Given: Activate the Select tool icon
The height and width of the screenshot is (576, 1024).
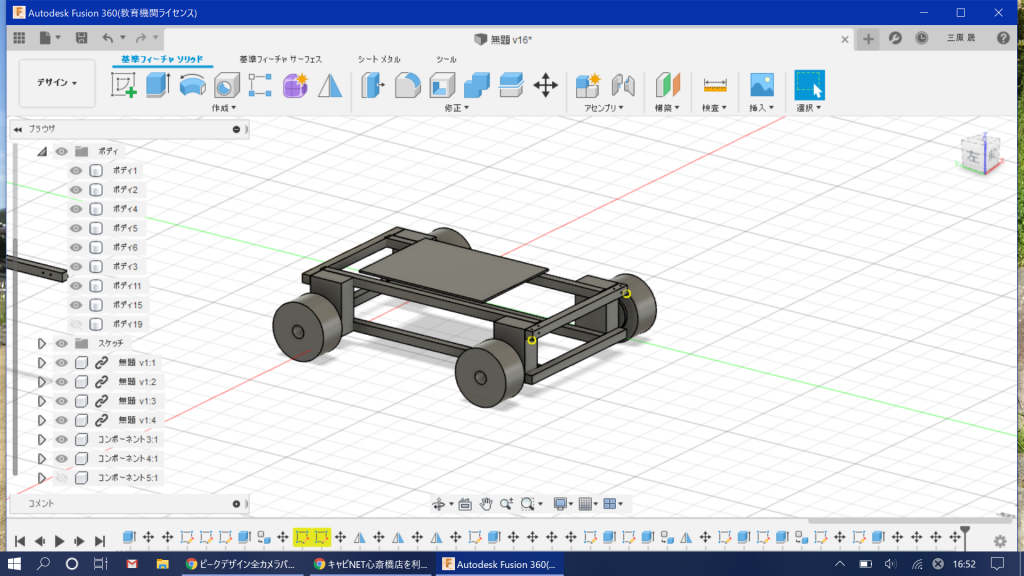Looking at the screenshot, I should [x=809, y=85].
